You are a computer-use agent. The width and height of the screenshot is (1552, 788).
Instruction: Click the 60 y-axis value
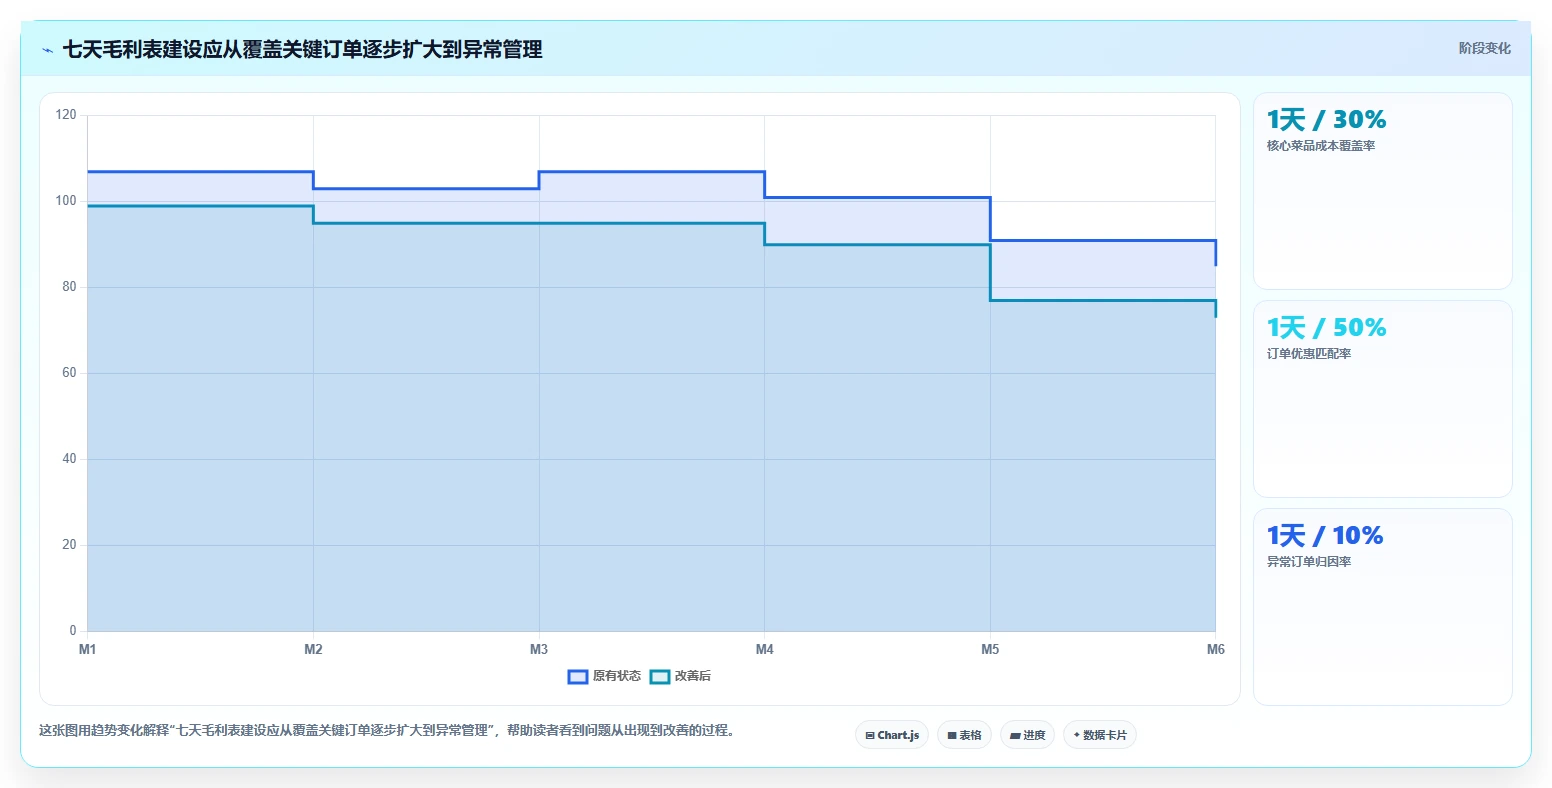click(x=69, y=373)
